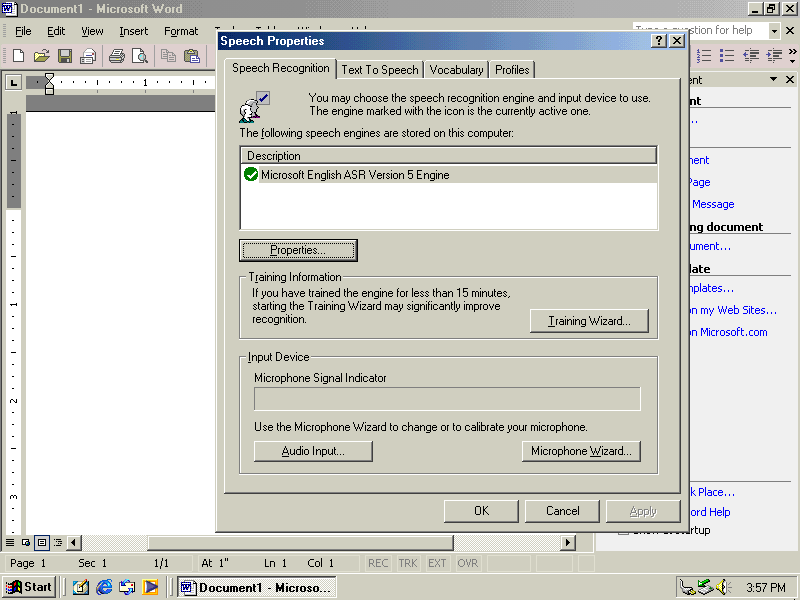The height and width of the screenshot is (600, 800).
Task: Click the E-mail toolbar icon in Word
Action: (x=88, y=56)
